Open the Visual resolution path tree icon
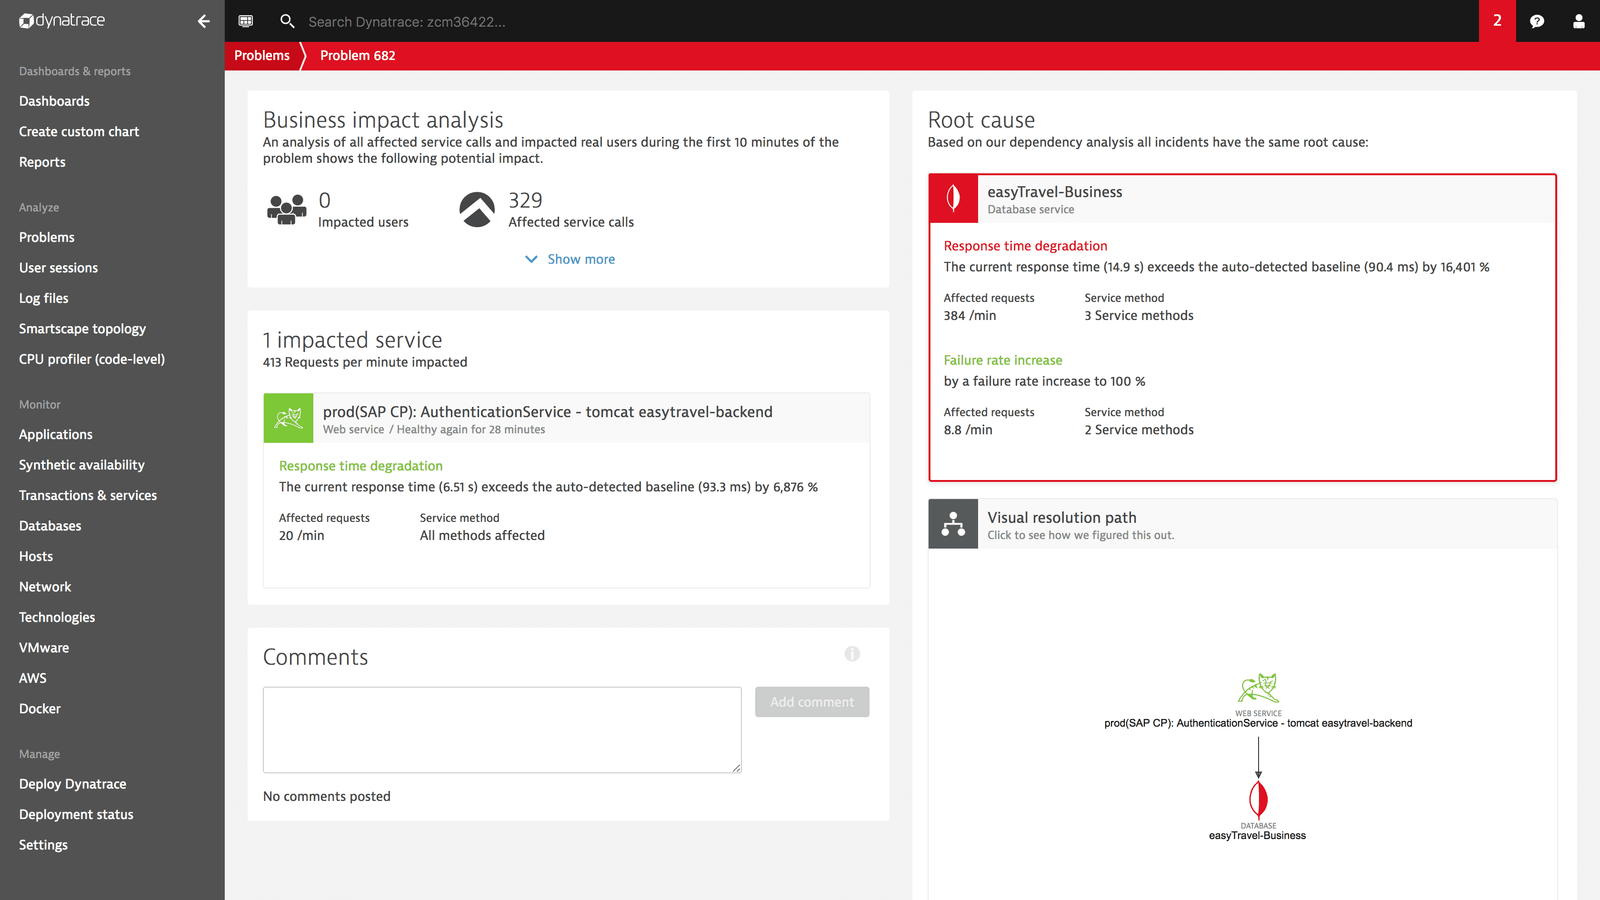Viewport: 1600px width, 900px height. click(953, 524)
